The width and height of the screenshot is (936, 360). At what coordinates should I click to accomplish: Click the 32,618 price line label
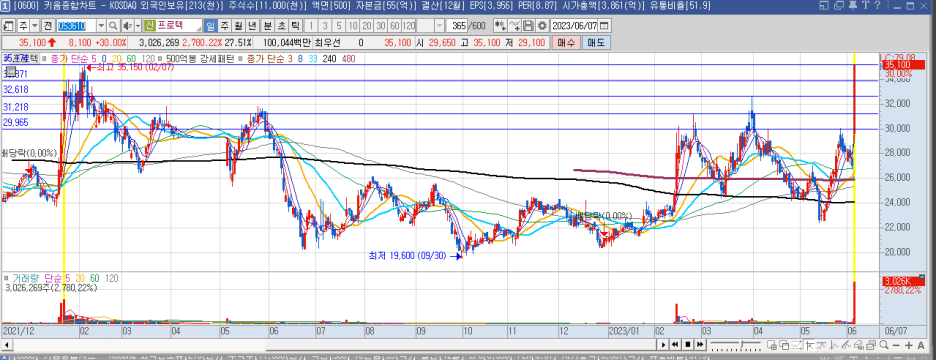pos(16,89)
